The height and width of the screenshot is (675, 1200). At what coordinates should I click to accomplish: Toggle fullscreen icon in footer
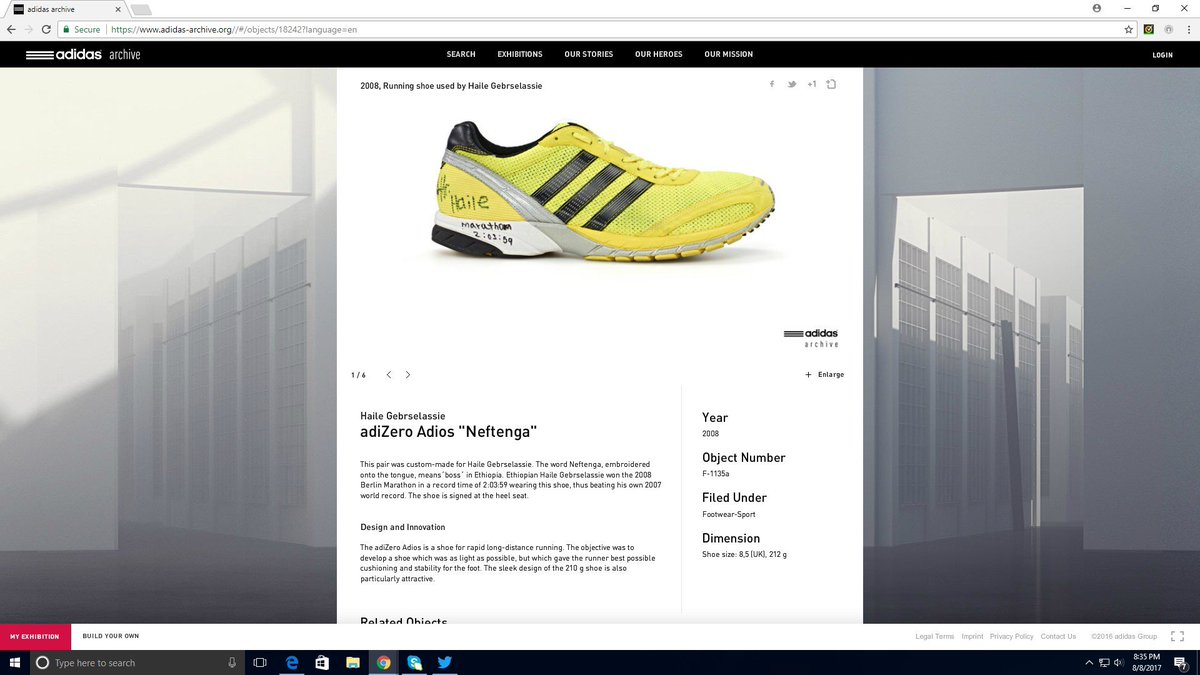coord(1177,636)
